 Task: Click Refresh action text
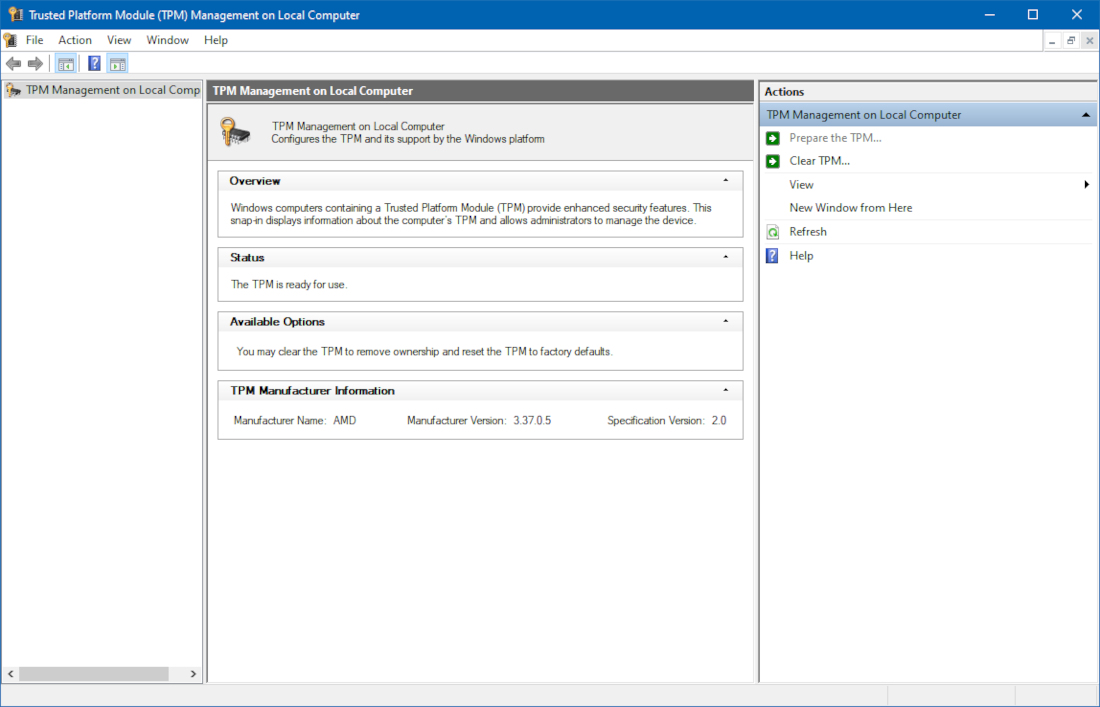[808, 232]
